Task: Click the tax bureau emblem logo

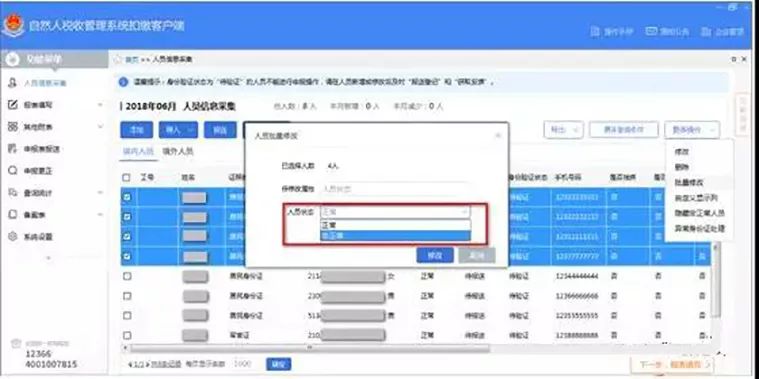Action: coord(13,26)
